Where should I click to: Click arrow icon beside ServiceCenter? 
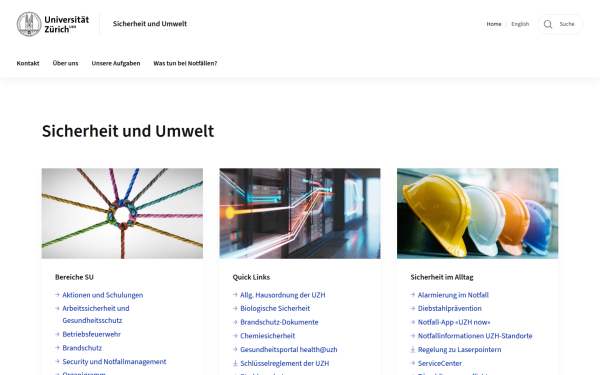[412, 363]
